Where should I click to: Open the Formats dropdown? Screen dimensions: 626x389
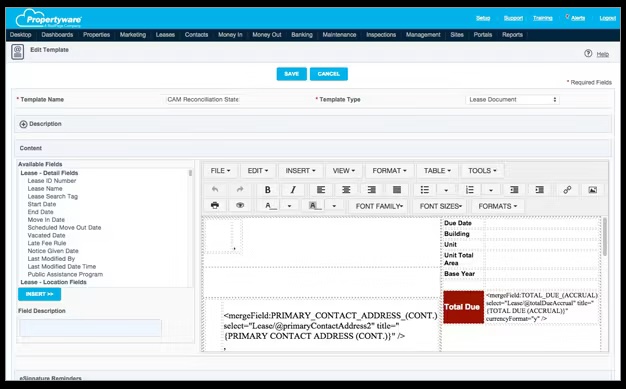498,206
